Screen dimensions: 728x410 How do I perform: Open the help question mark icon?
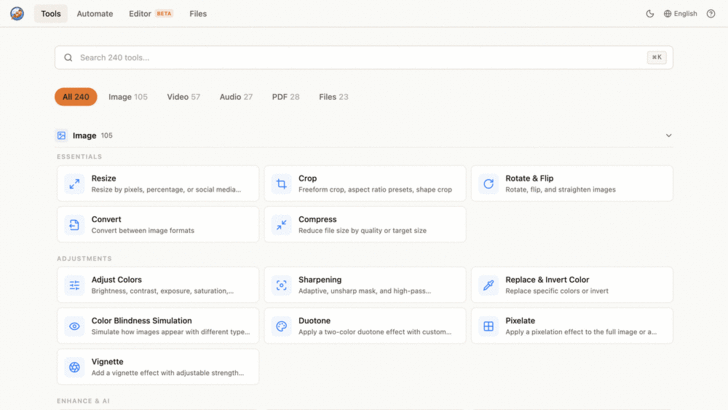pyautogui.click(x=710, y=14)
